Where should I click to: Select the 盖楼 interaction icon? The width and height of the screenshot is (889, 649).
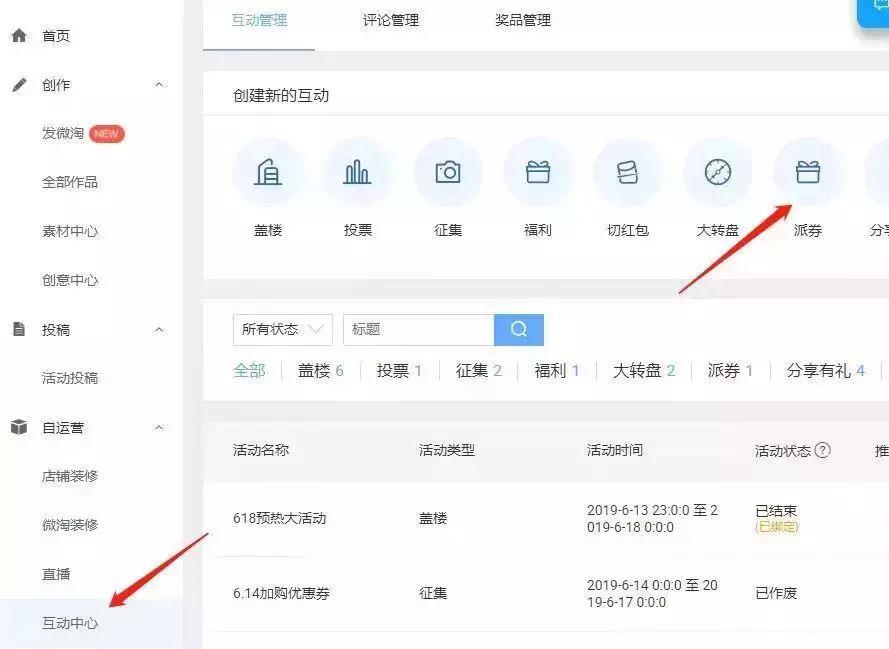[x=269, y=172]
